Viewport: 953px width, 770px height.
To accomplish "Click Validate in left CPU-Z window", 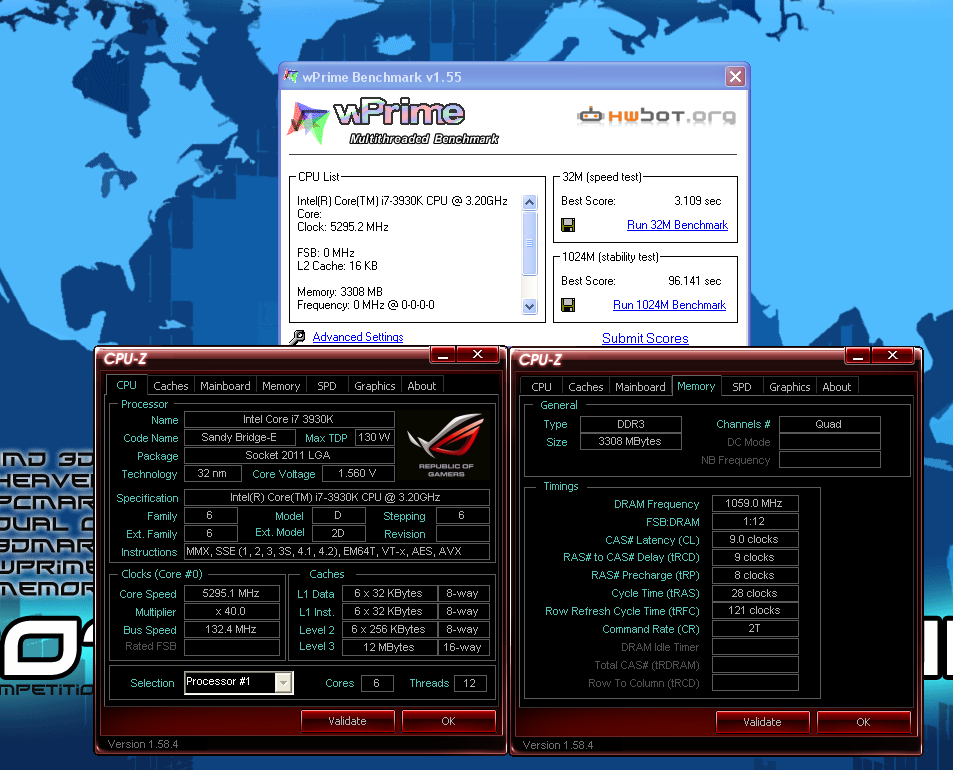I will coord(348,721).
